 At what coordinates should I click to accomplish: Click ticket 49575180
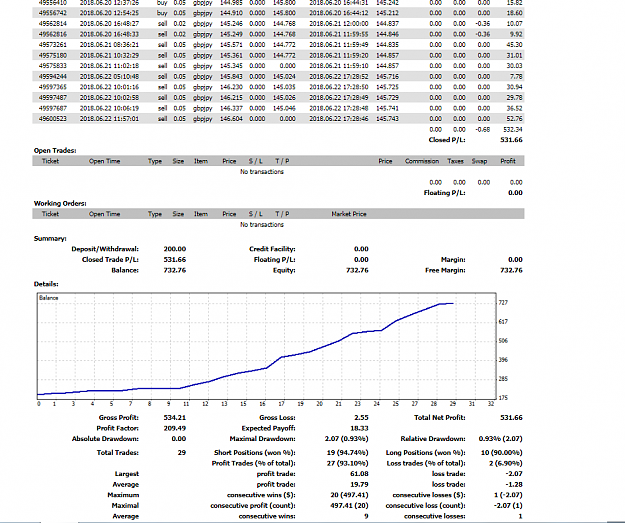click(x=53, y=55)
